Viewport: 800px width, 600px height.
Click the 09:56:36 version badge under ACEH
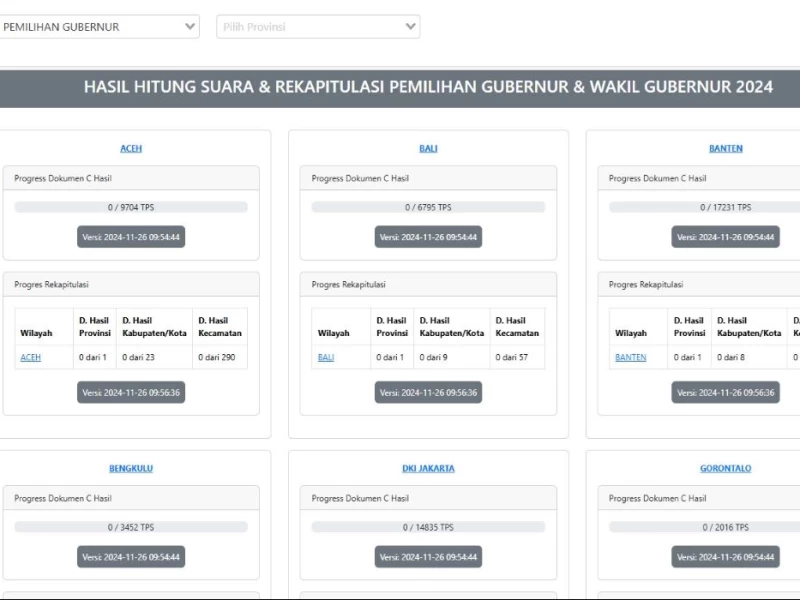(131, 392)
